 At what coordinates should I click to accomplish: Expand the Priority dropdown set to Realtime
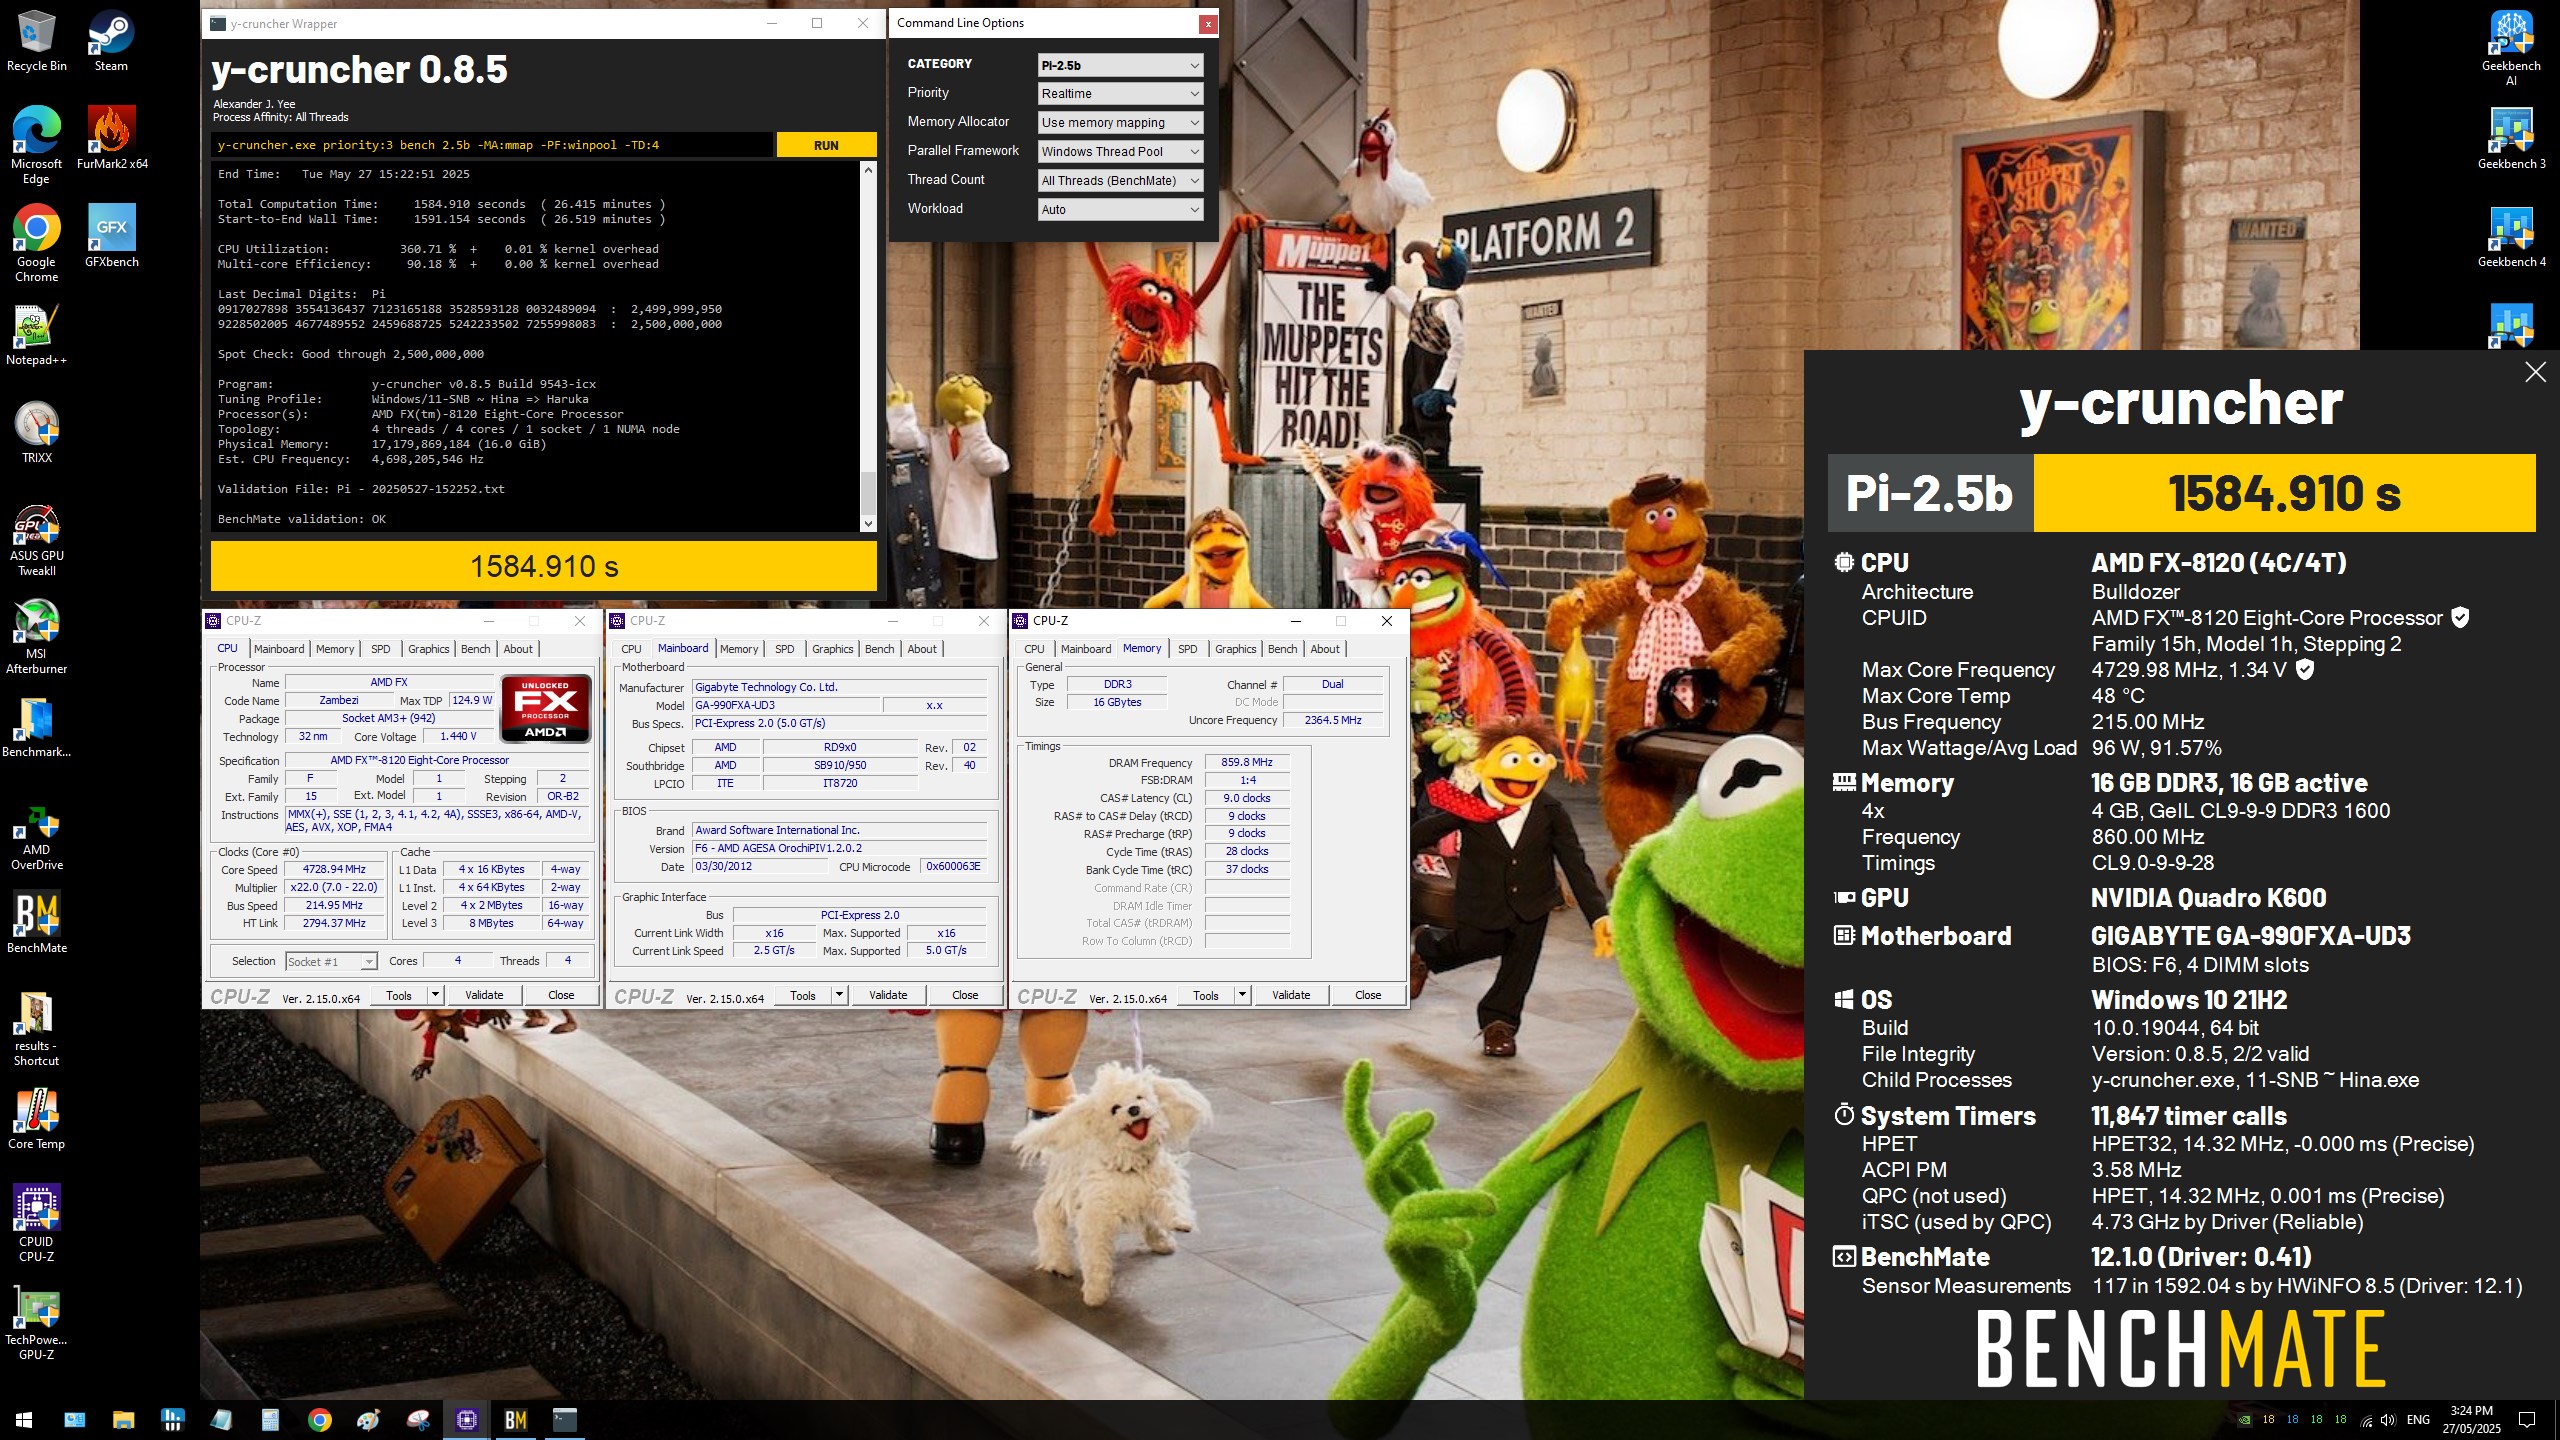pos(1120,94)
